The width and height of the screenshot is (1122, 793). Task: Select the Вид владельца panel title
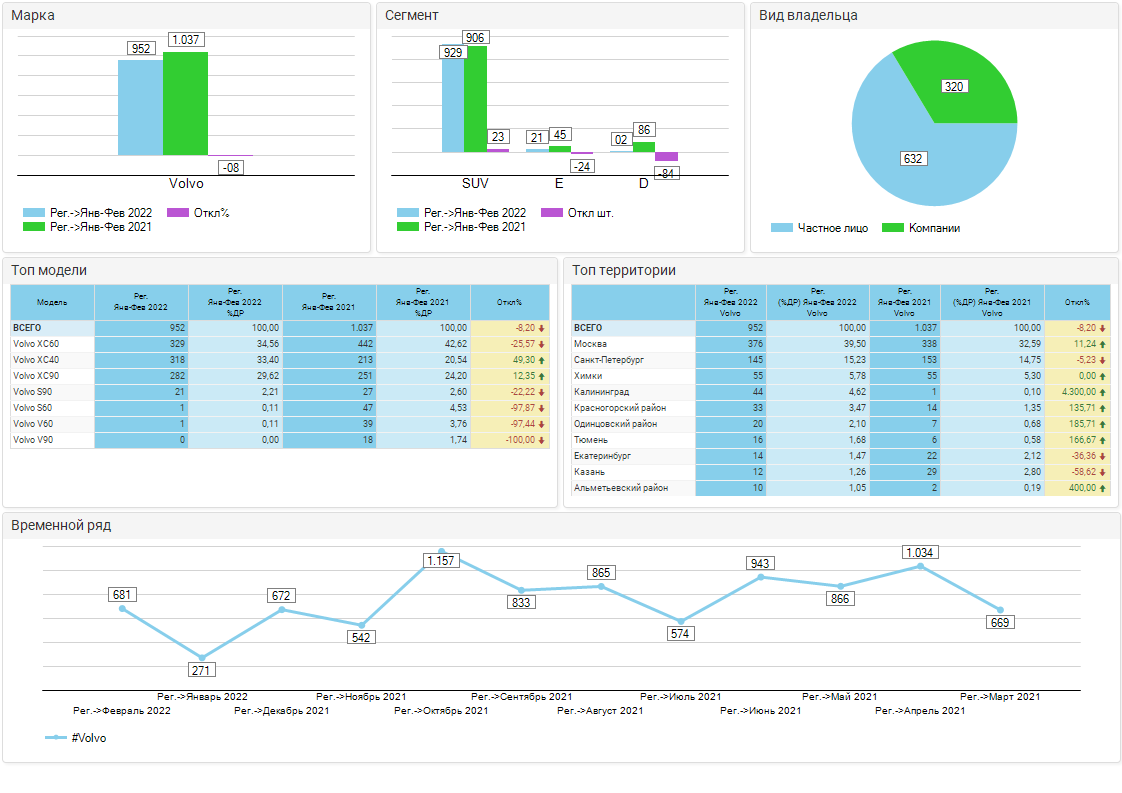click(808, 15)
